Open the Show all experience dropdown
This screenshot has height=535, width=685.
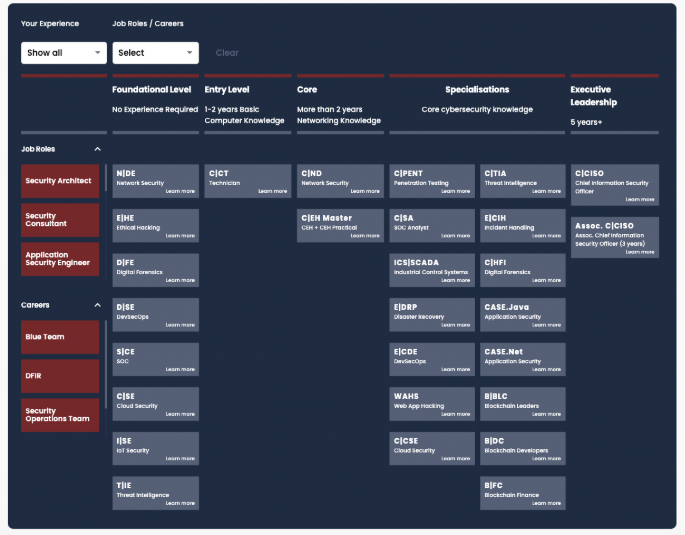[63, 53]
